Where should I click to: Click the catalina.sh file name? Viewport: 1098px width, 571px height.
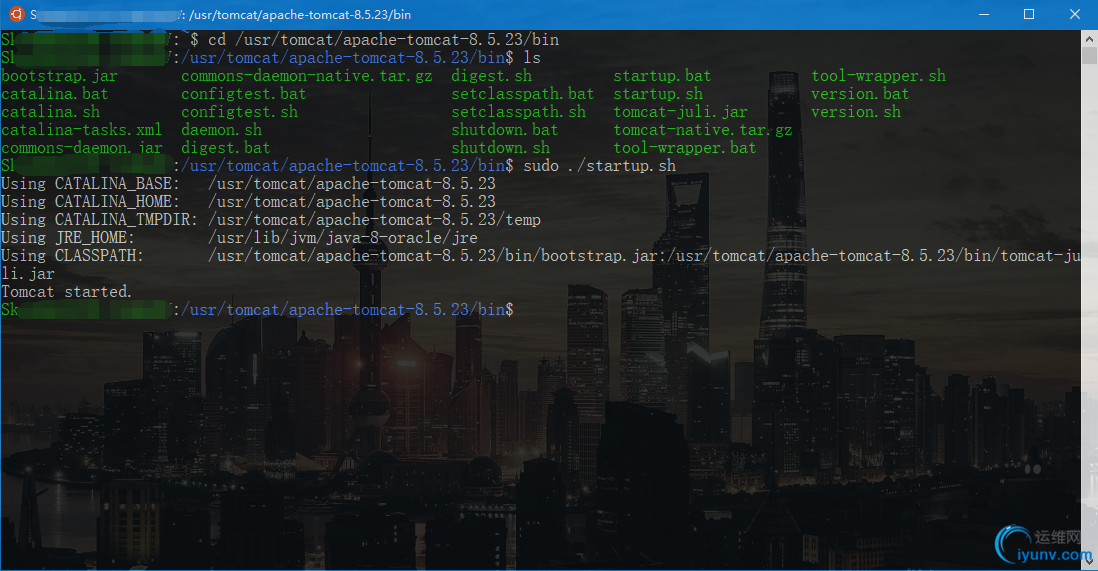coord(50,112)
